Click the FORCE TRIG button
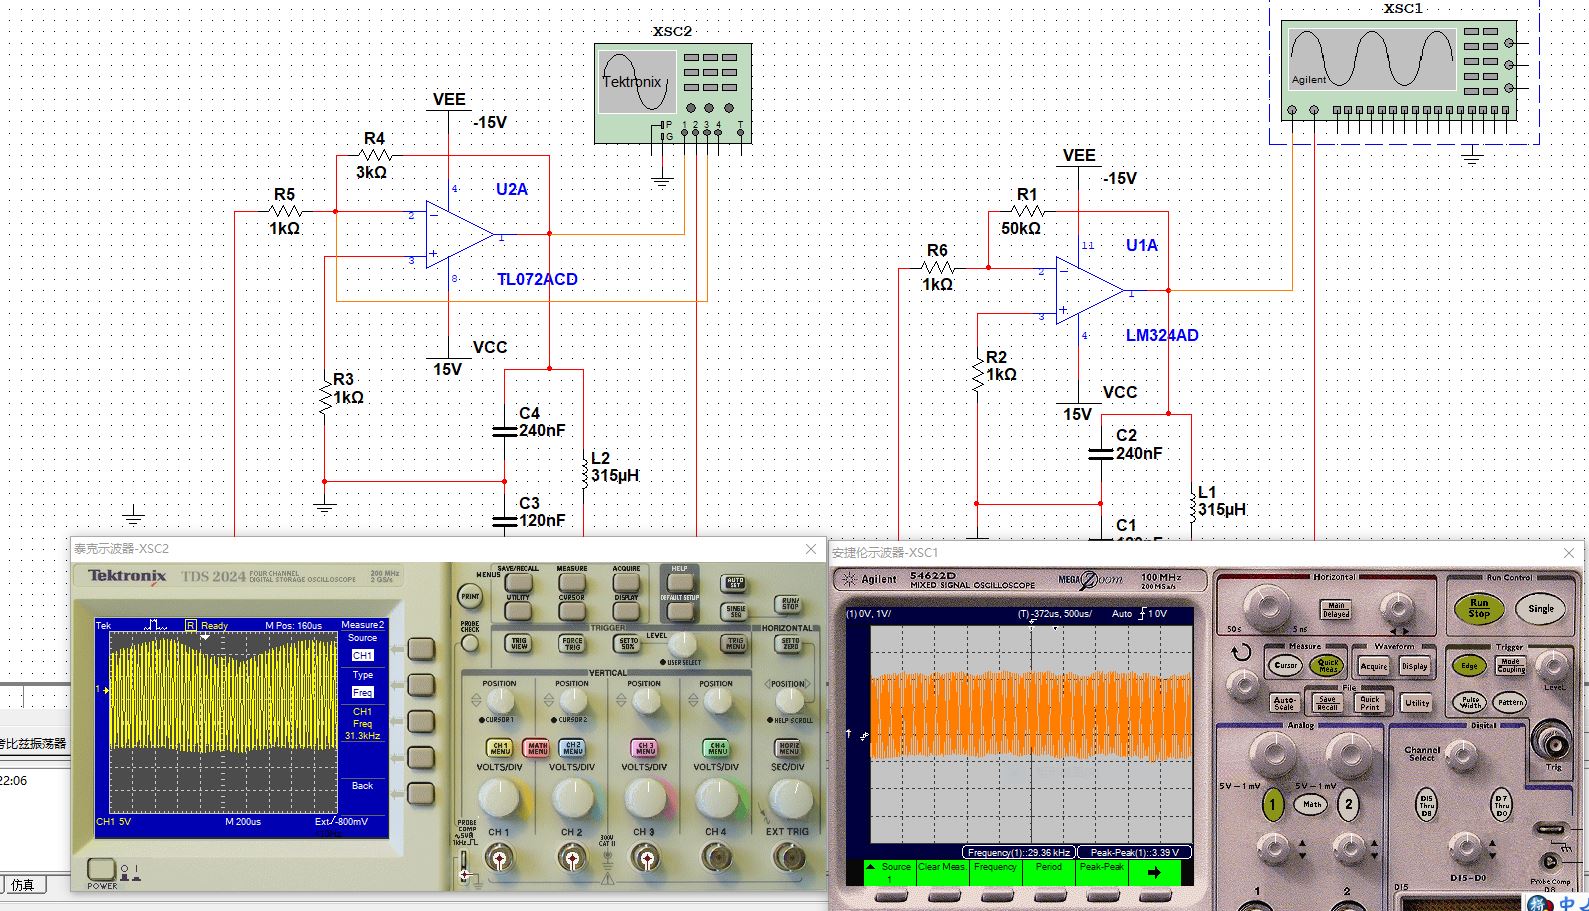The height and width of the screenshot is (911, 1589). (x=572, y=643)
